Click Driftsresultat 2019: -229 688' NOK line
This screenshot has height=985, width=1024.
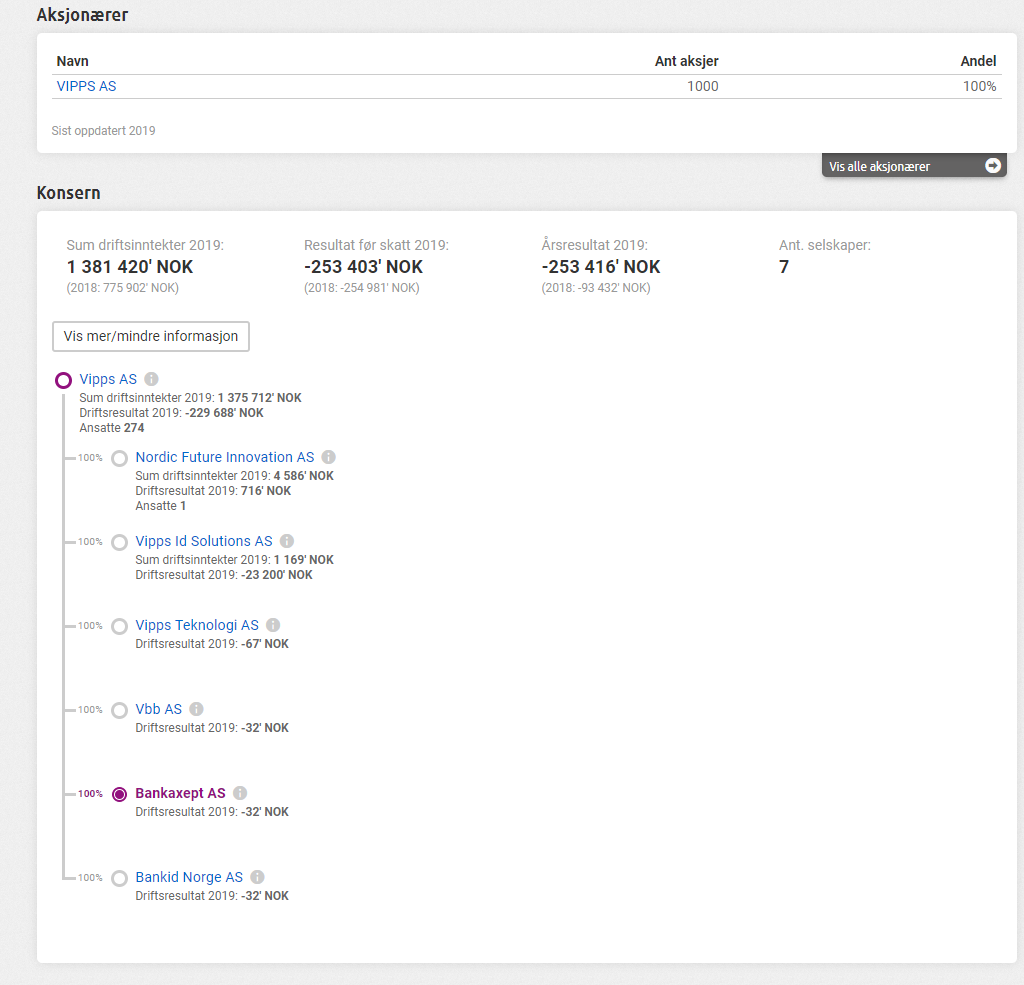tap(172, 413)
